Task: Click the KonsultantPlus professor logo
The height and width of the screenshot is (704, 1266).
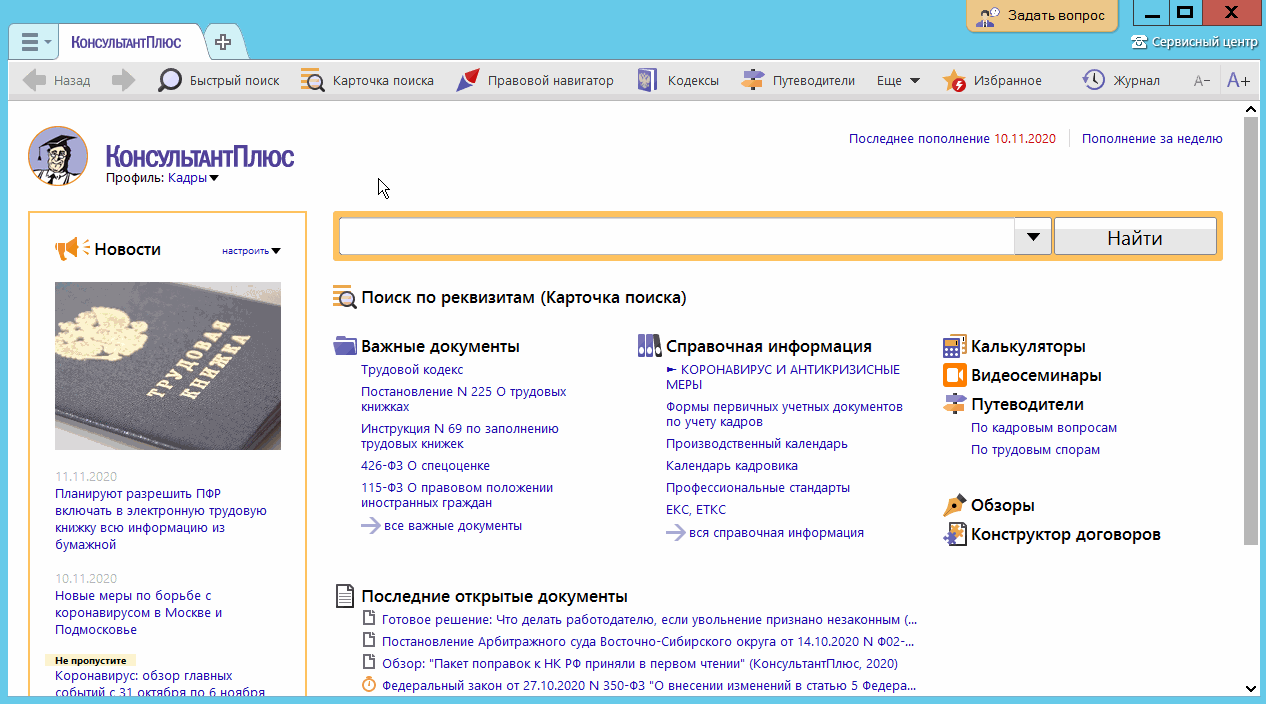Action: (58, 156)
